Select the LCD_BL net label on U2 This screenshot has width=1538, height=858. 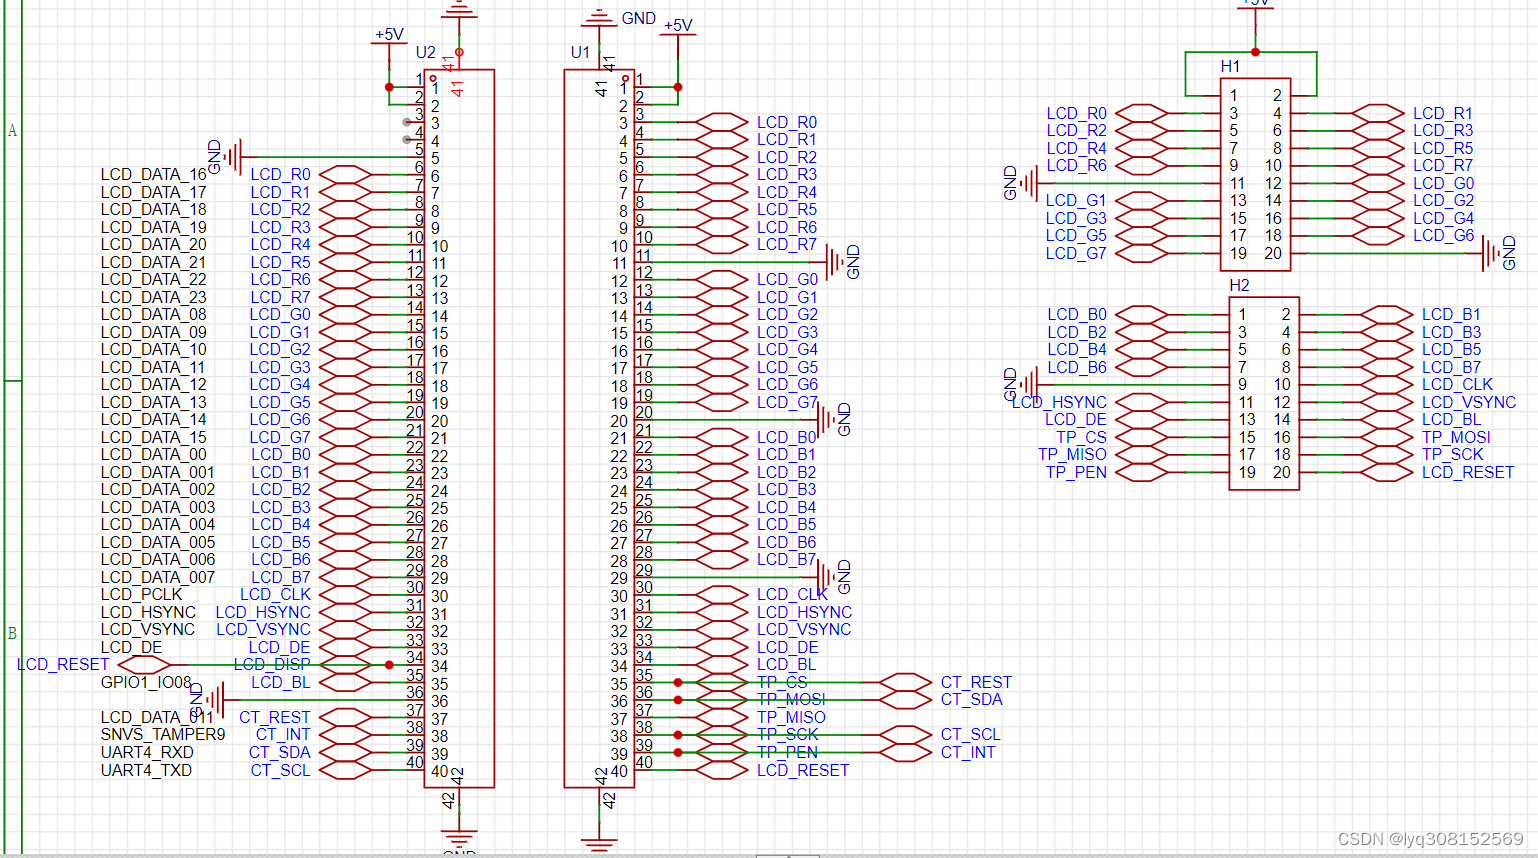point(281,682)
